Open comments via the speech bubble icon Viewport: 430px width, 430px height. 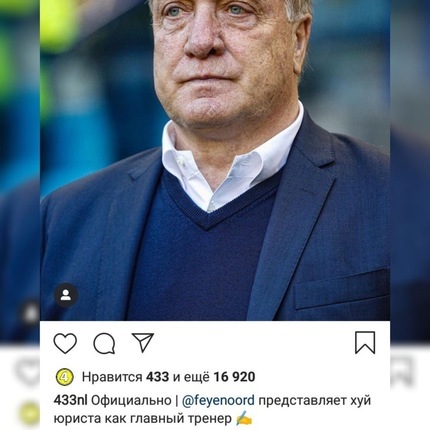point(104,344)
